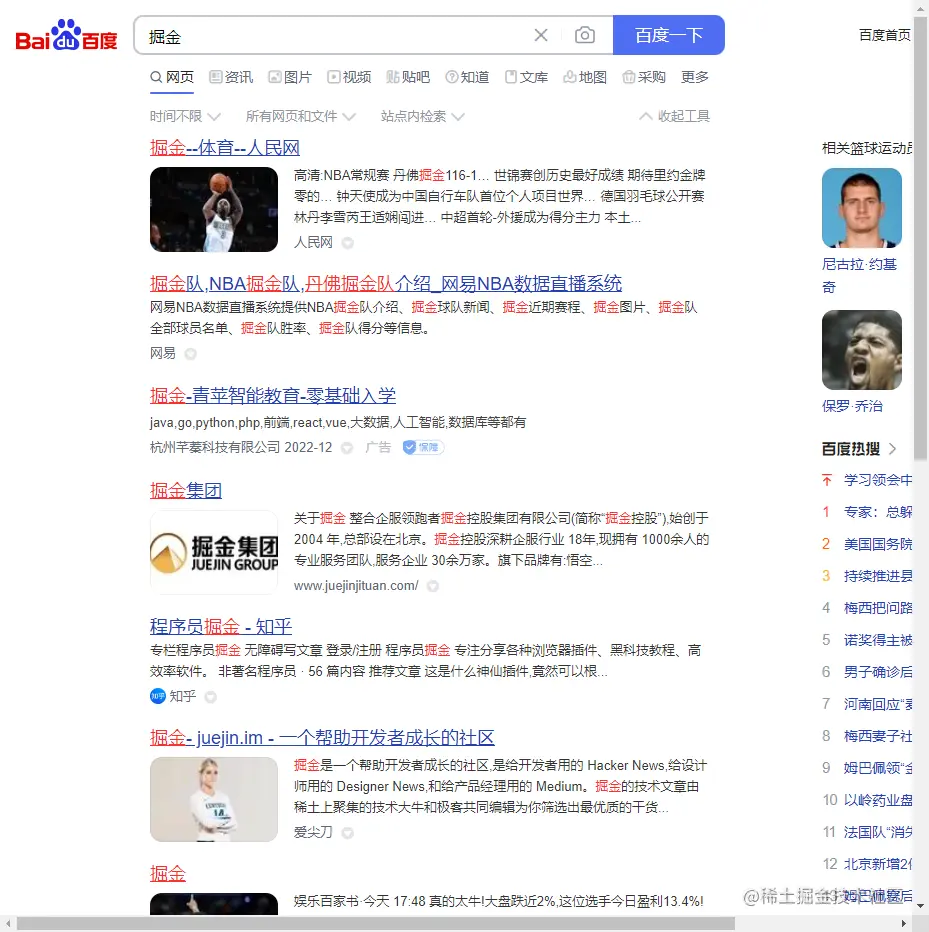
Task: Open hot search item 1 专家
Action: pyautogui.click(x=878, y=512)
